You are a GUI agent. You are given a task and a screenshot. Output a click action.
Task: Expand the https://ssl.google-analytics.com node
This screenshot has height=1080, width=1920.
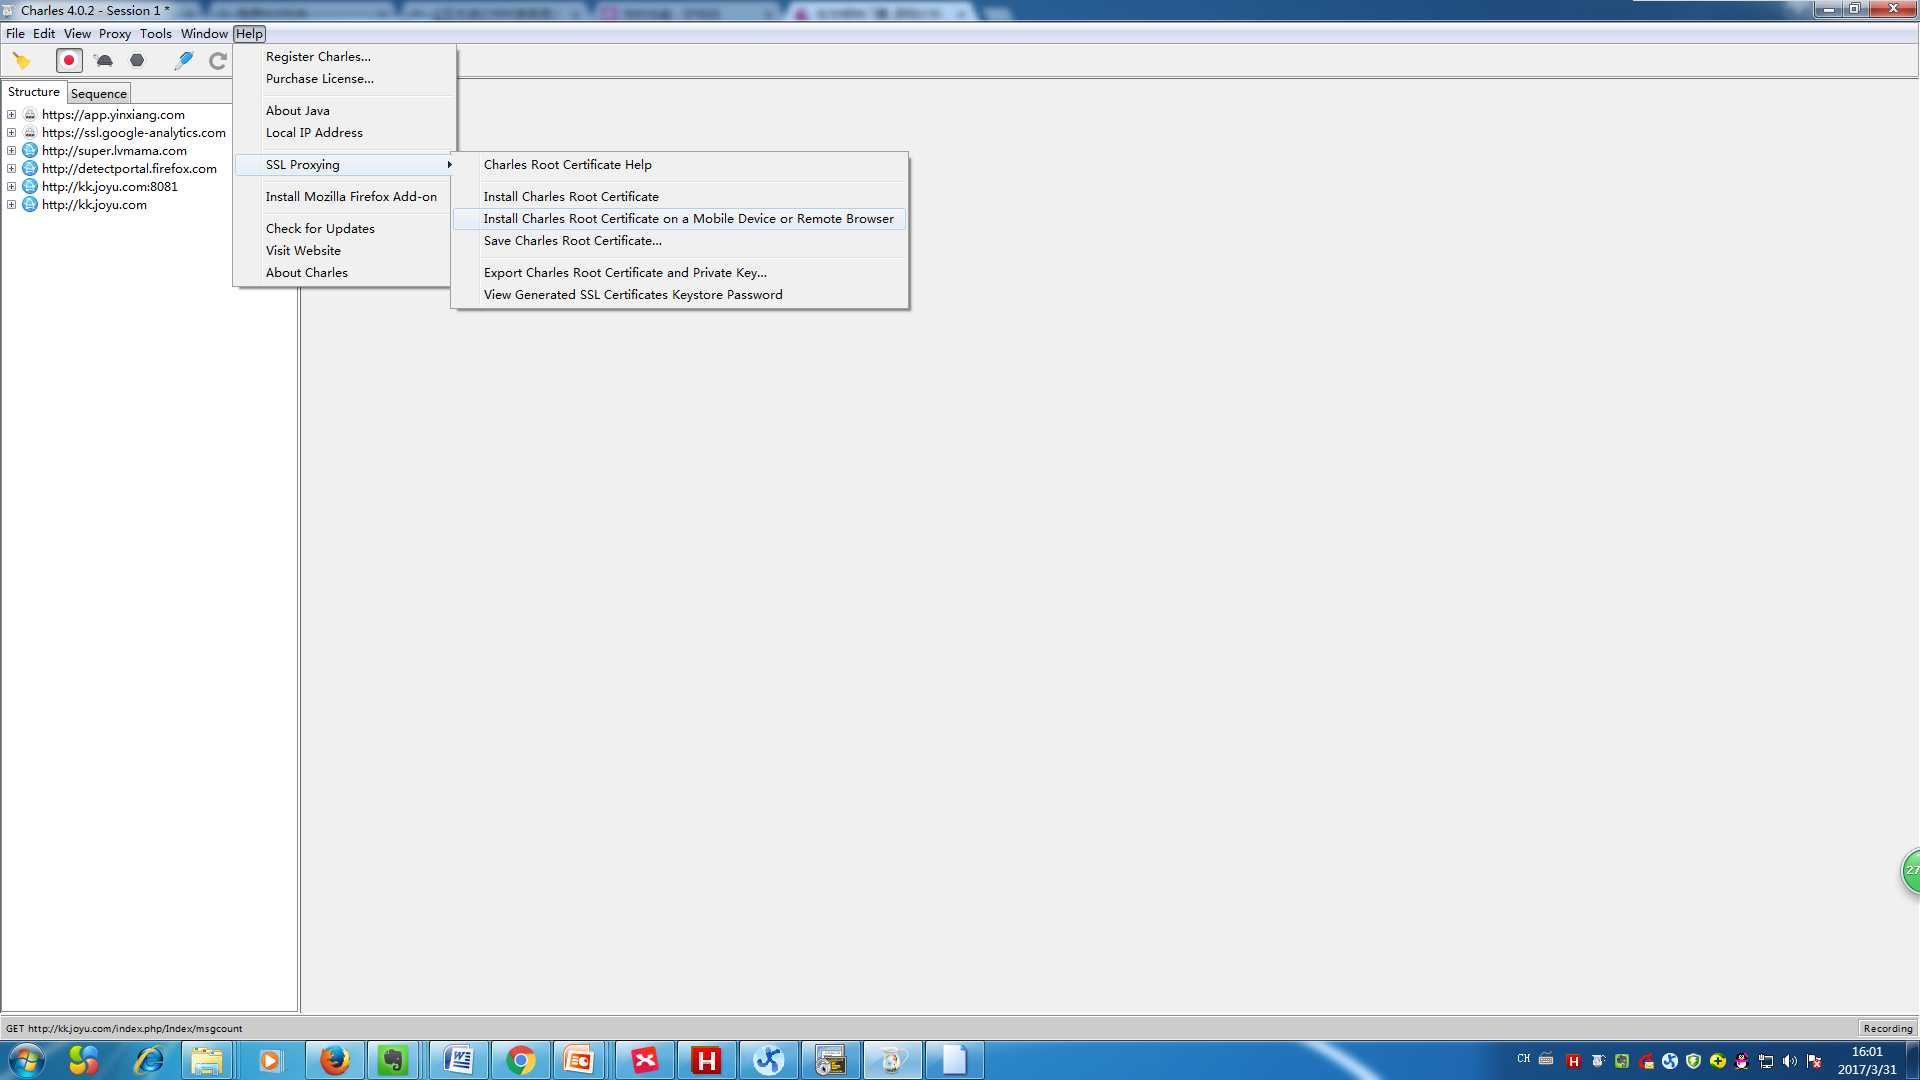pos(12,132)
